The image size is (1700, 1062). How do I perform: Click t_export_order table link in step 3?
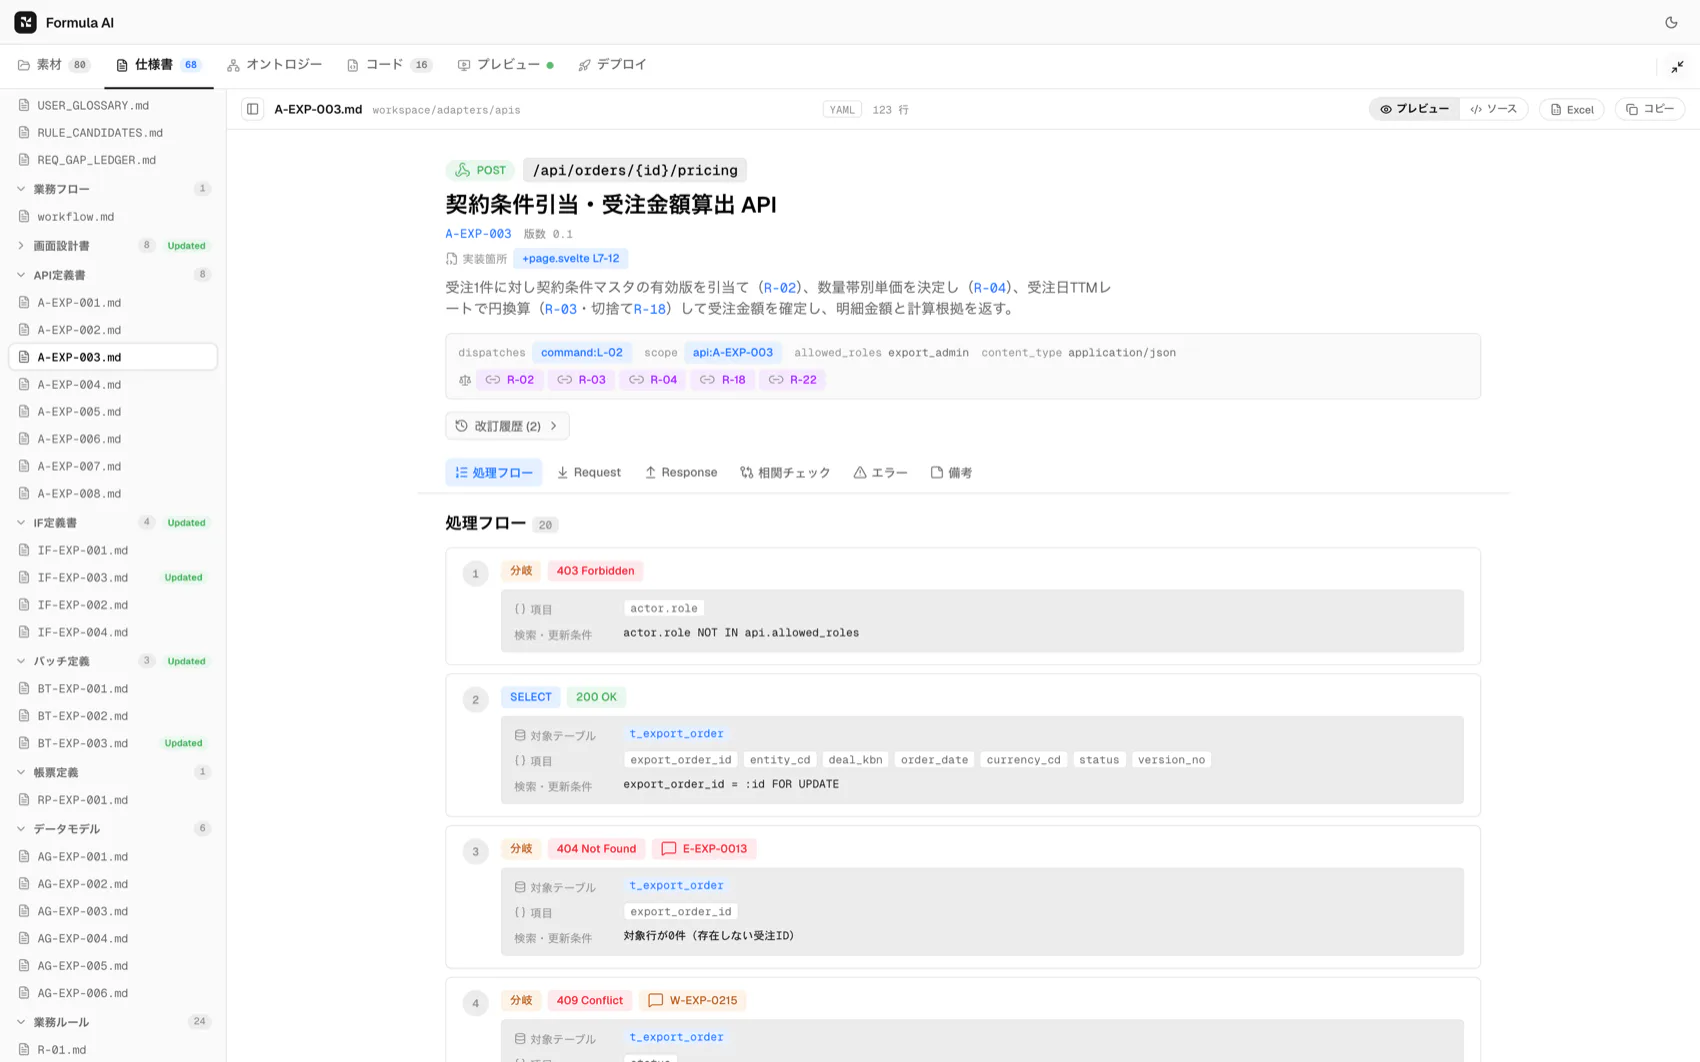tap(676, 886)
